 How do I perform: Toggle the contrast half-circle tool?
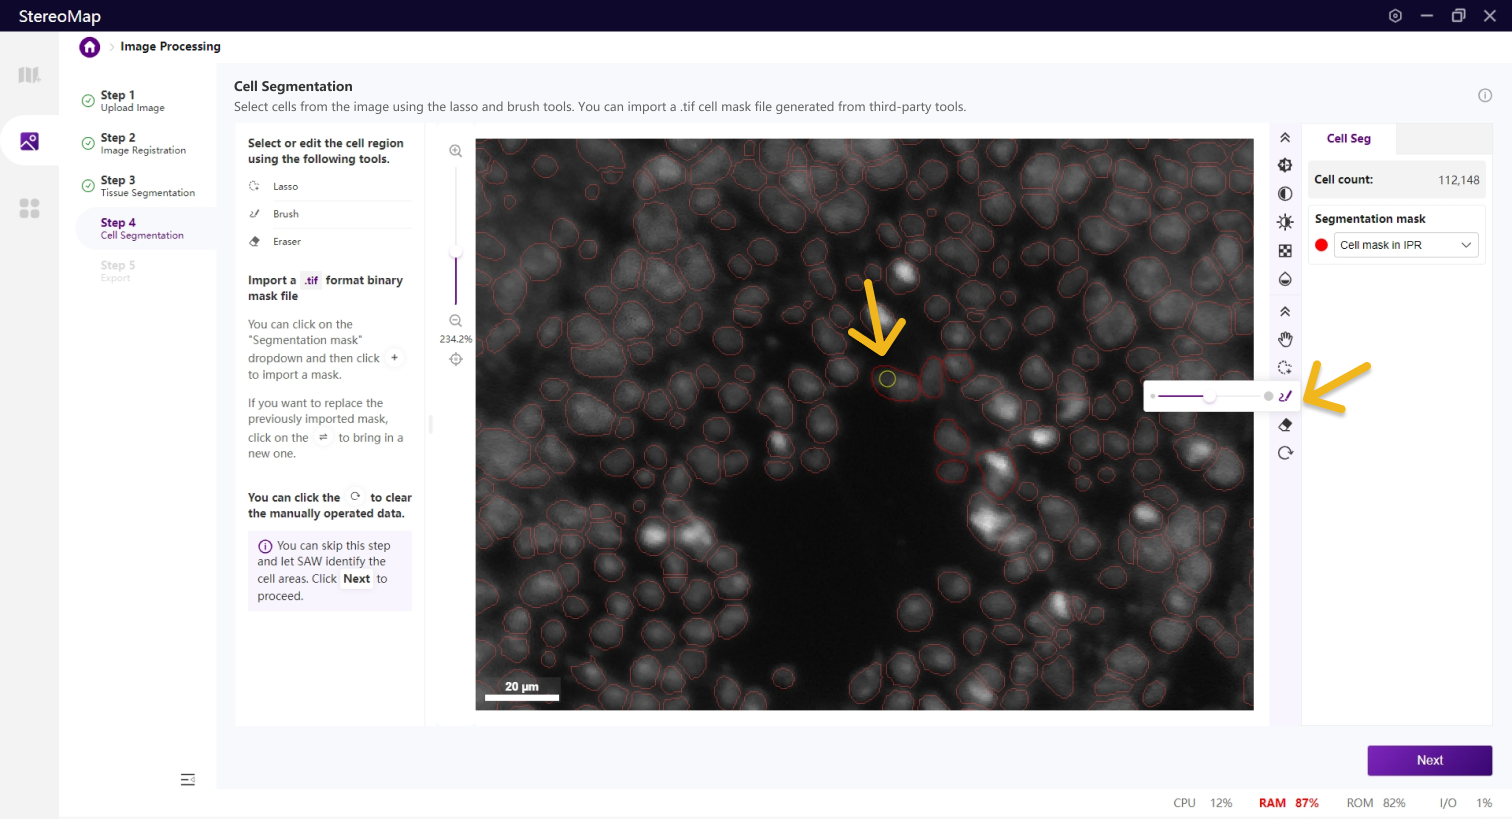tap(1285, 194)
